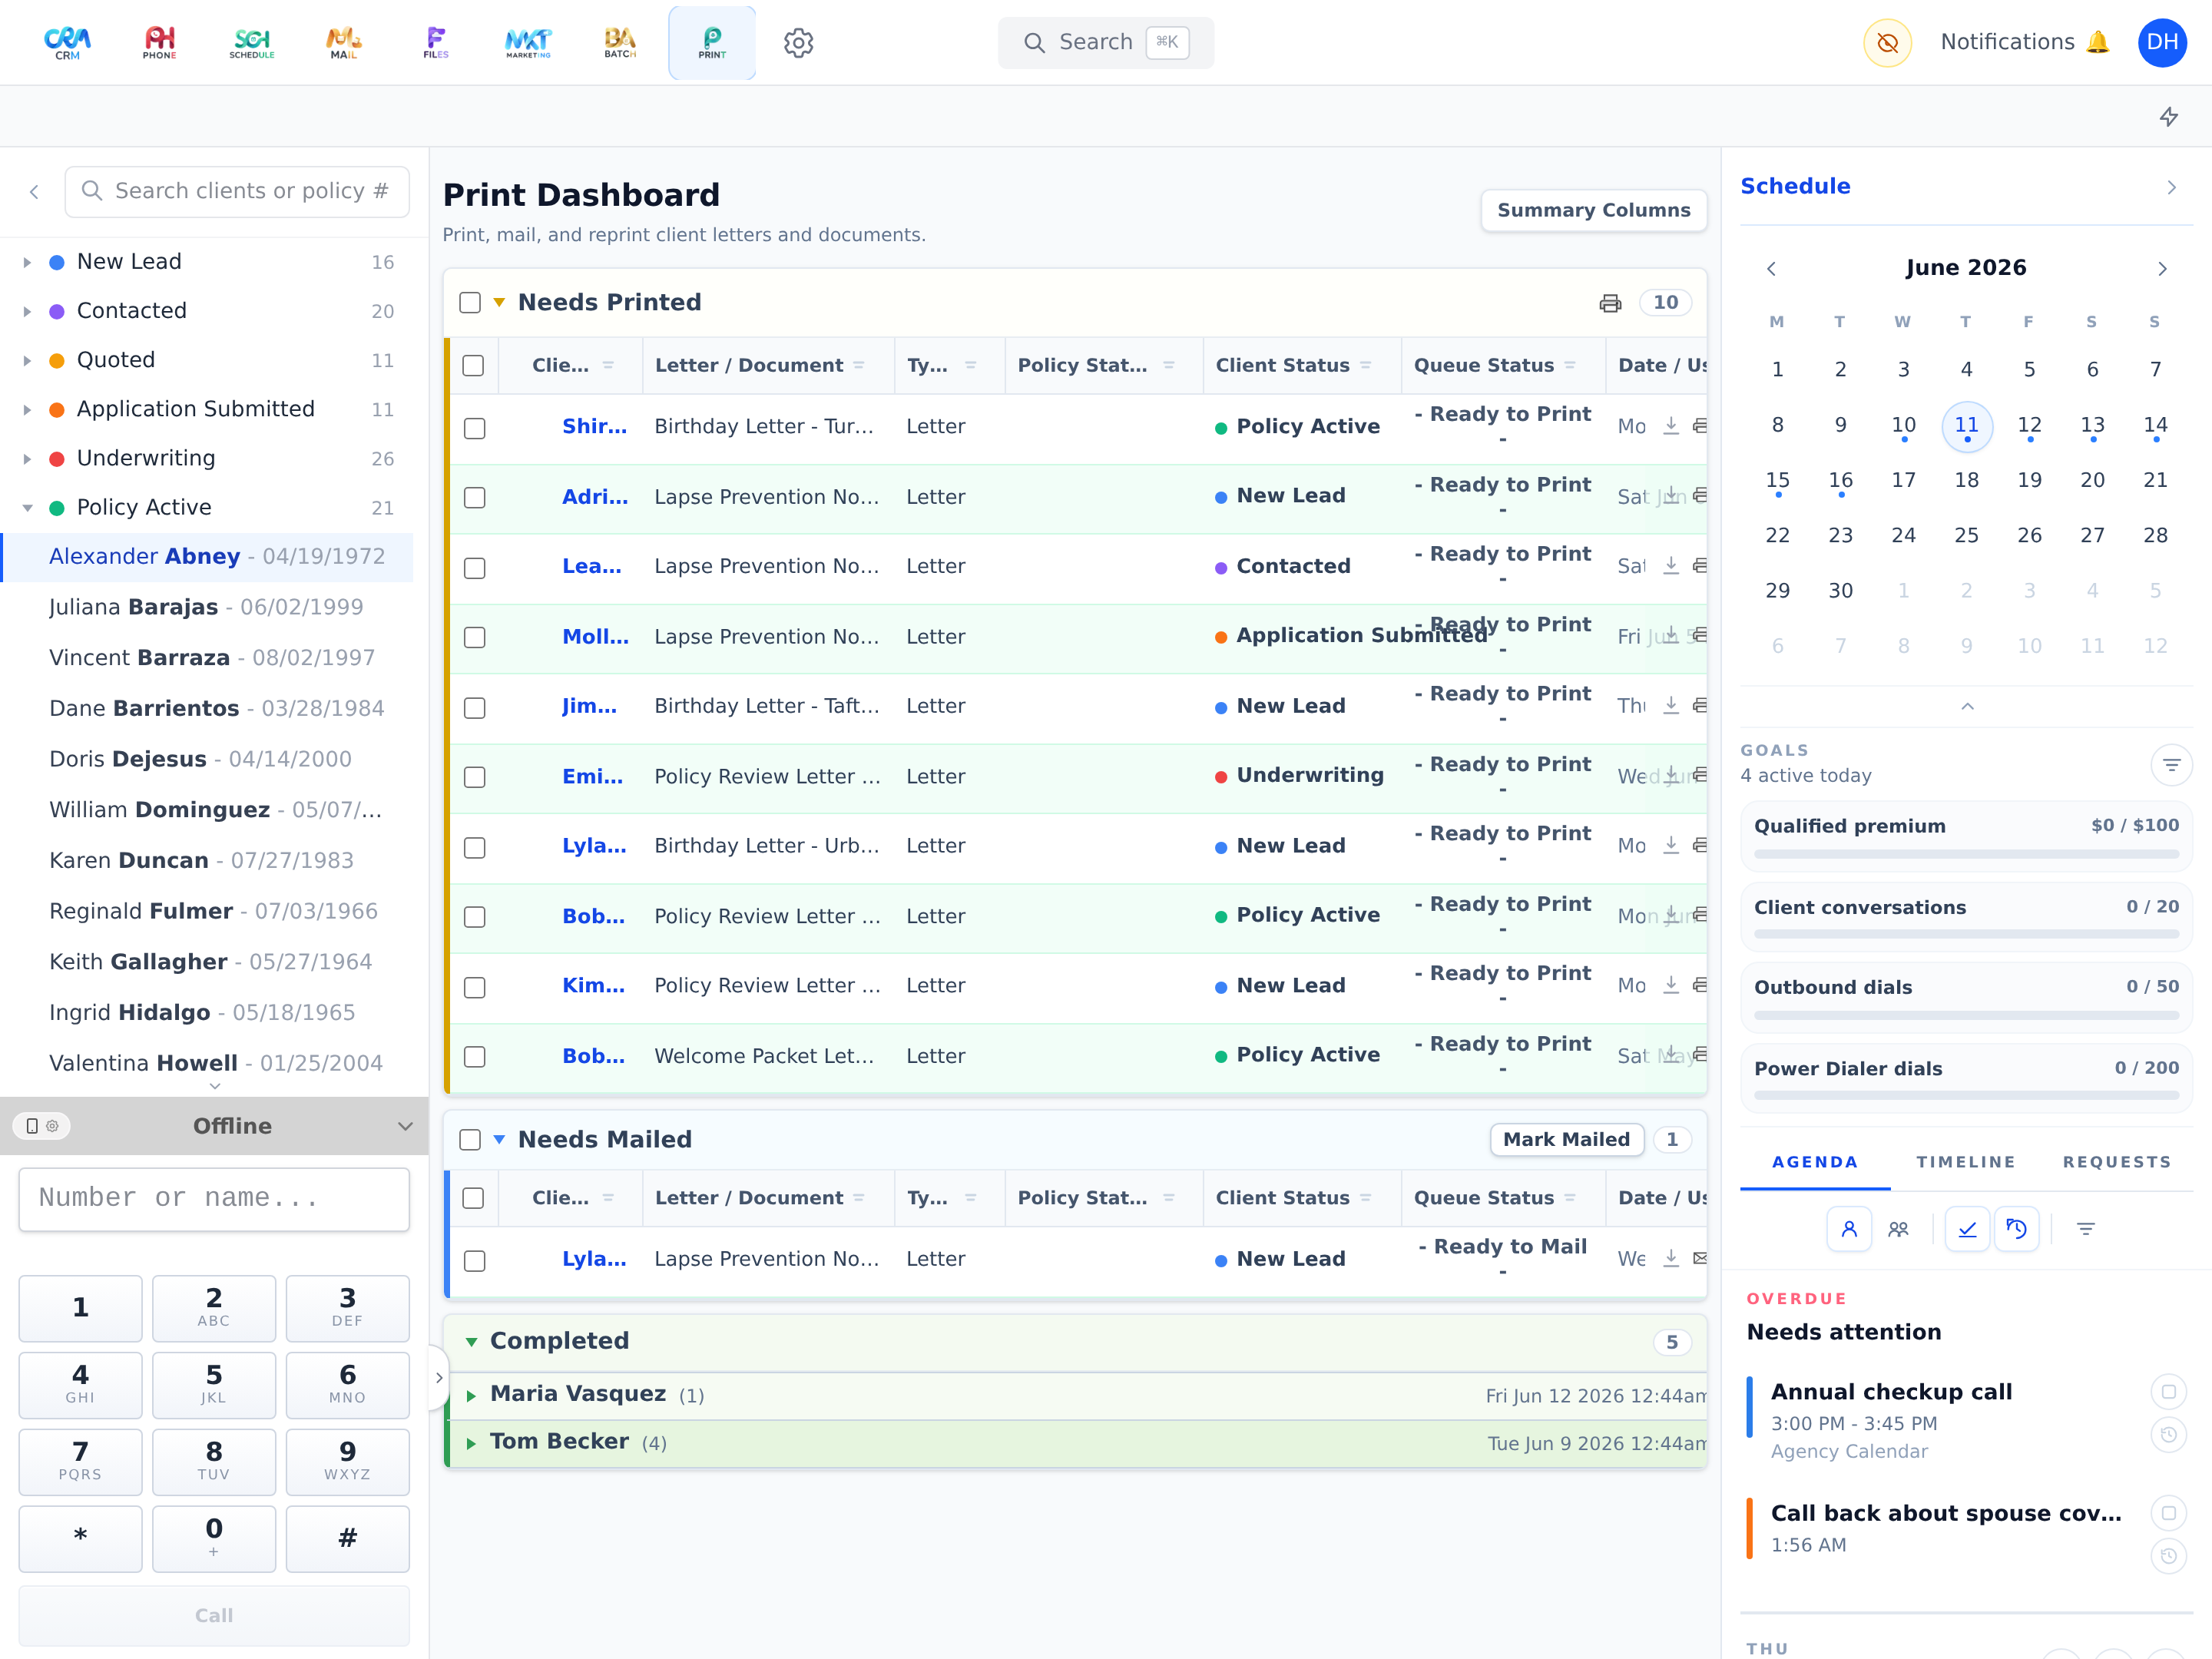Click the lightning bolt quick actions icon

(x=2168, y=117)
